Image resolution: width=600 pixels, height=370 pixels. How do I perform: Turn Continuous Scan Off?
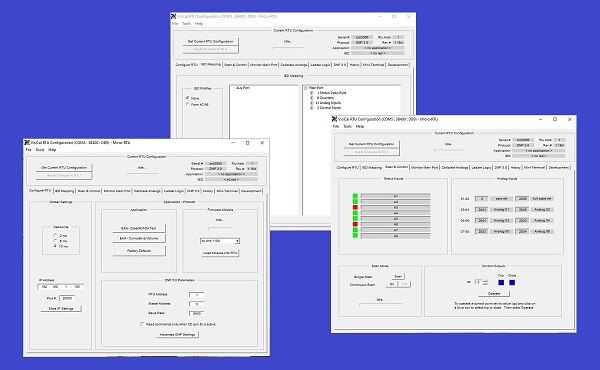[404, 284]
